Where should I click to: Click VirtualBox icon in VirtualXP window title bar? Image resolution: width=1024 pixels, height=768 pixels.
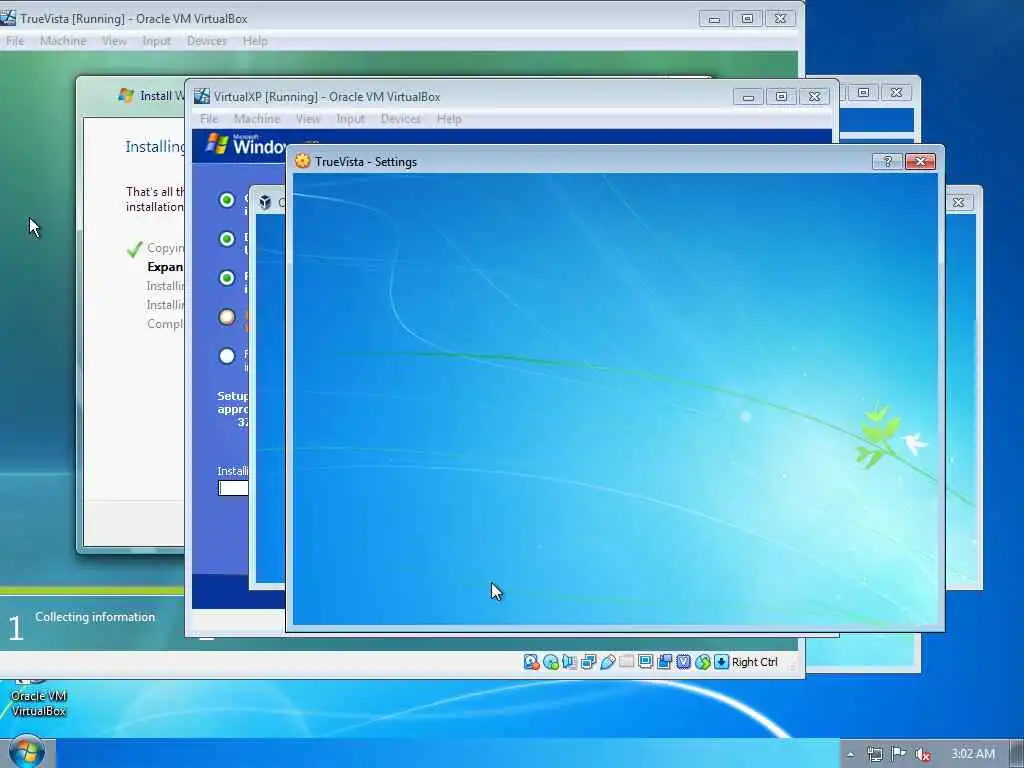click(x=202, y=96)
